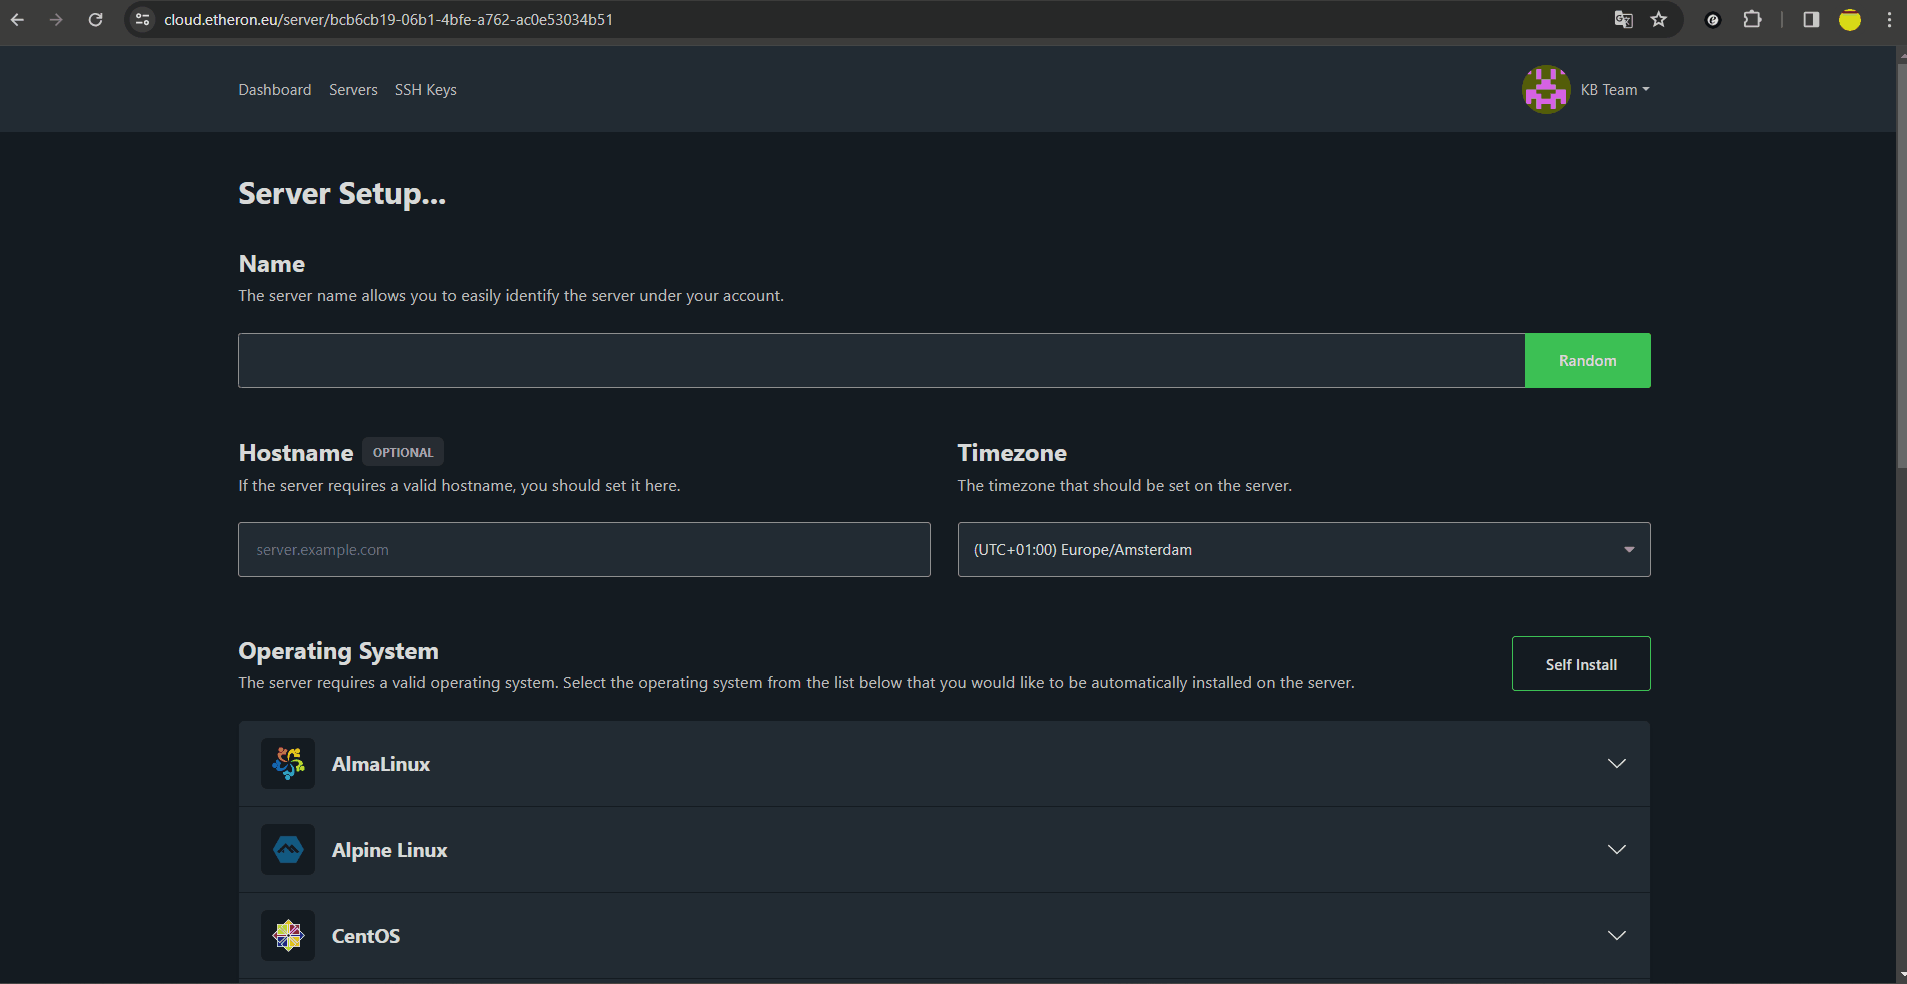
Task: Expand the CentOS row chevron
Action: [x=1616, y=936]
